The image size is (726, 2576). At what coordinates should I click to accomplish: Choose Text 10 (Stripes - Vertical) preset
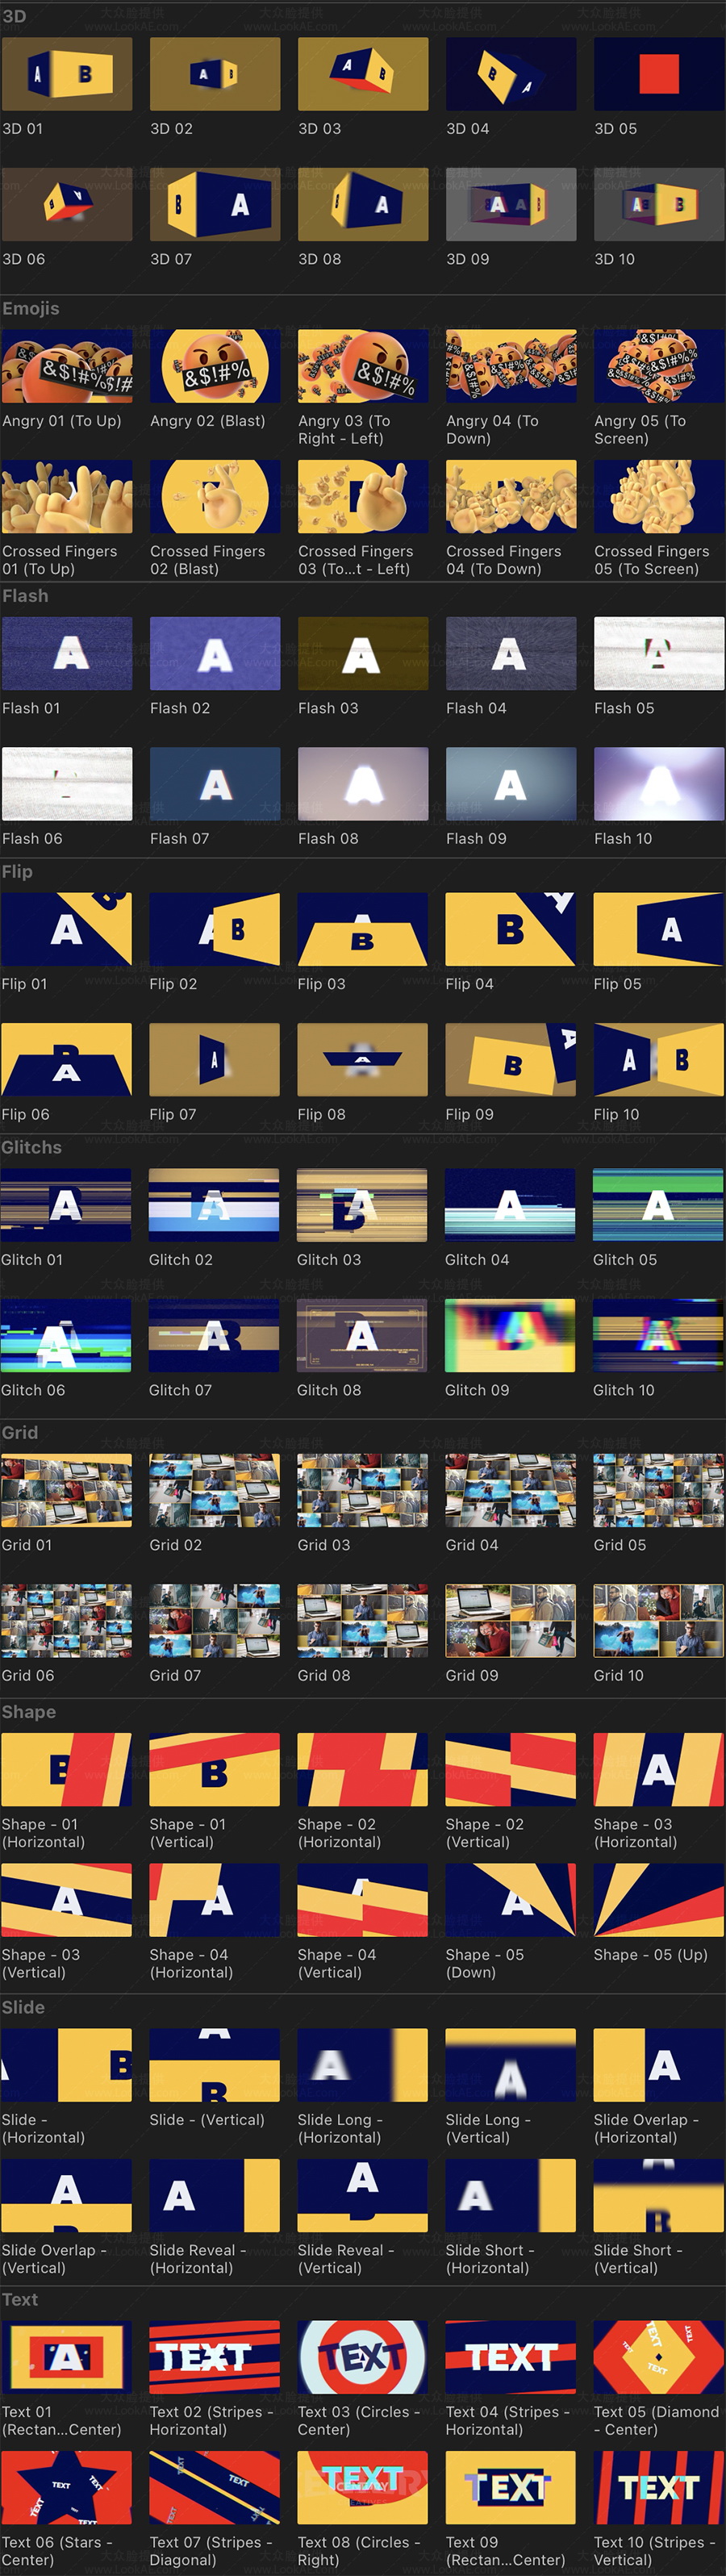point(658,2487)
